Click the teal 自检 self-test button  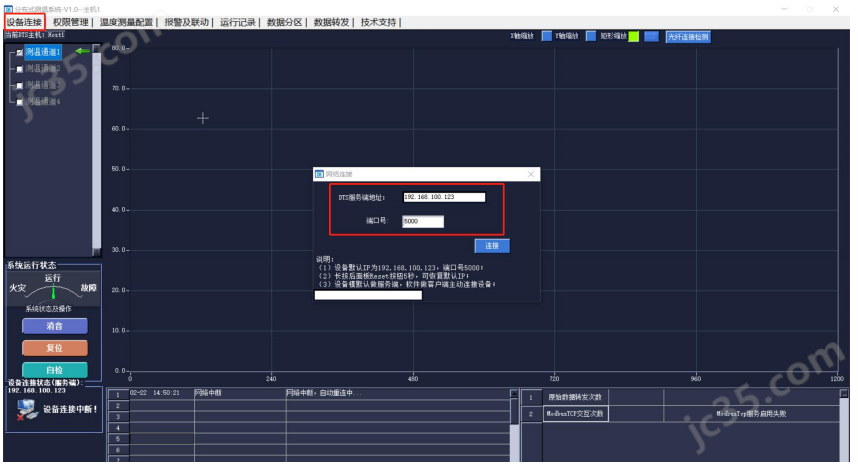click(55, 370)
